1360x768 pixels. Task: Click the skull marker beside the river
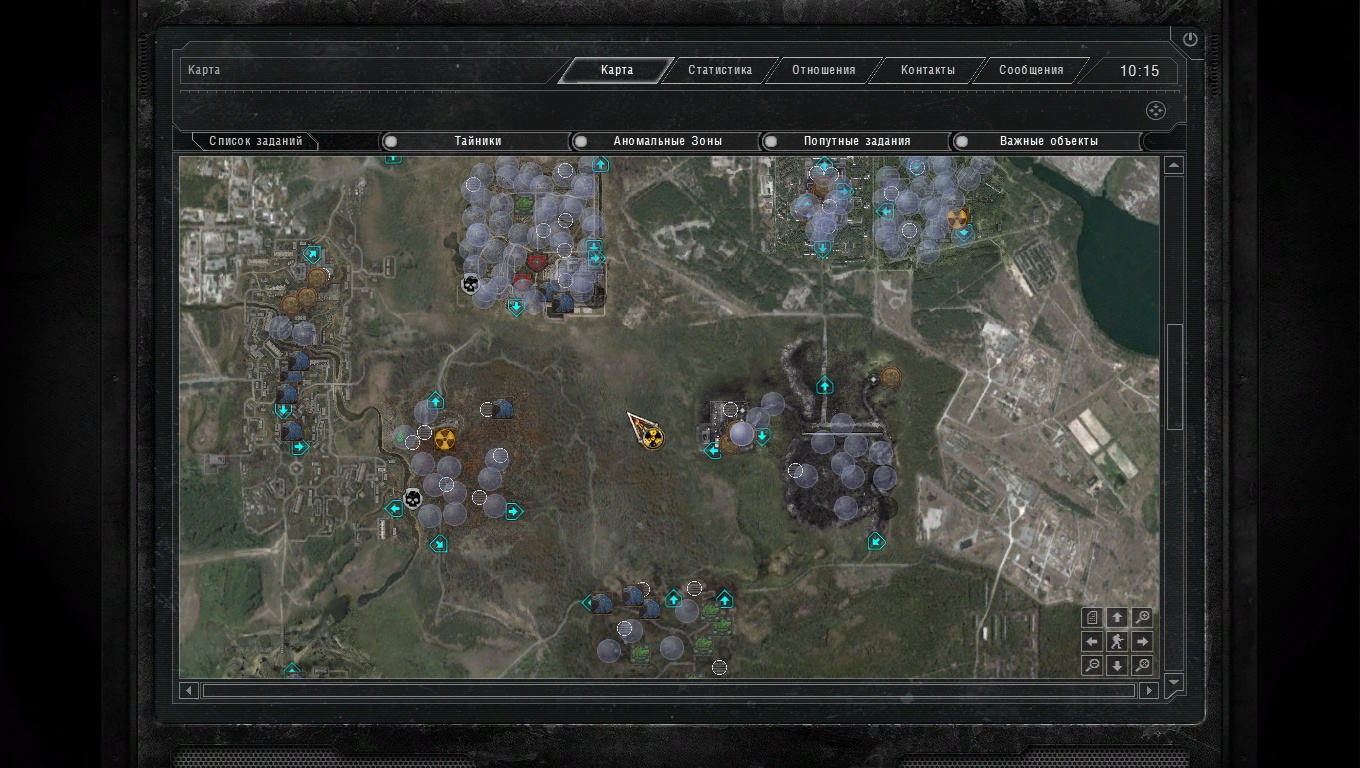tap(412, 498)
